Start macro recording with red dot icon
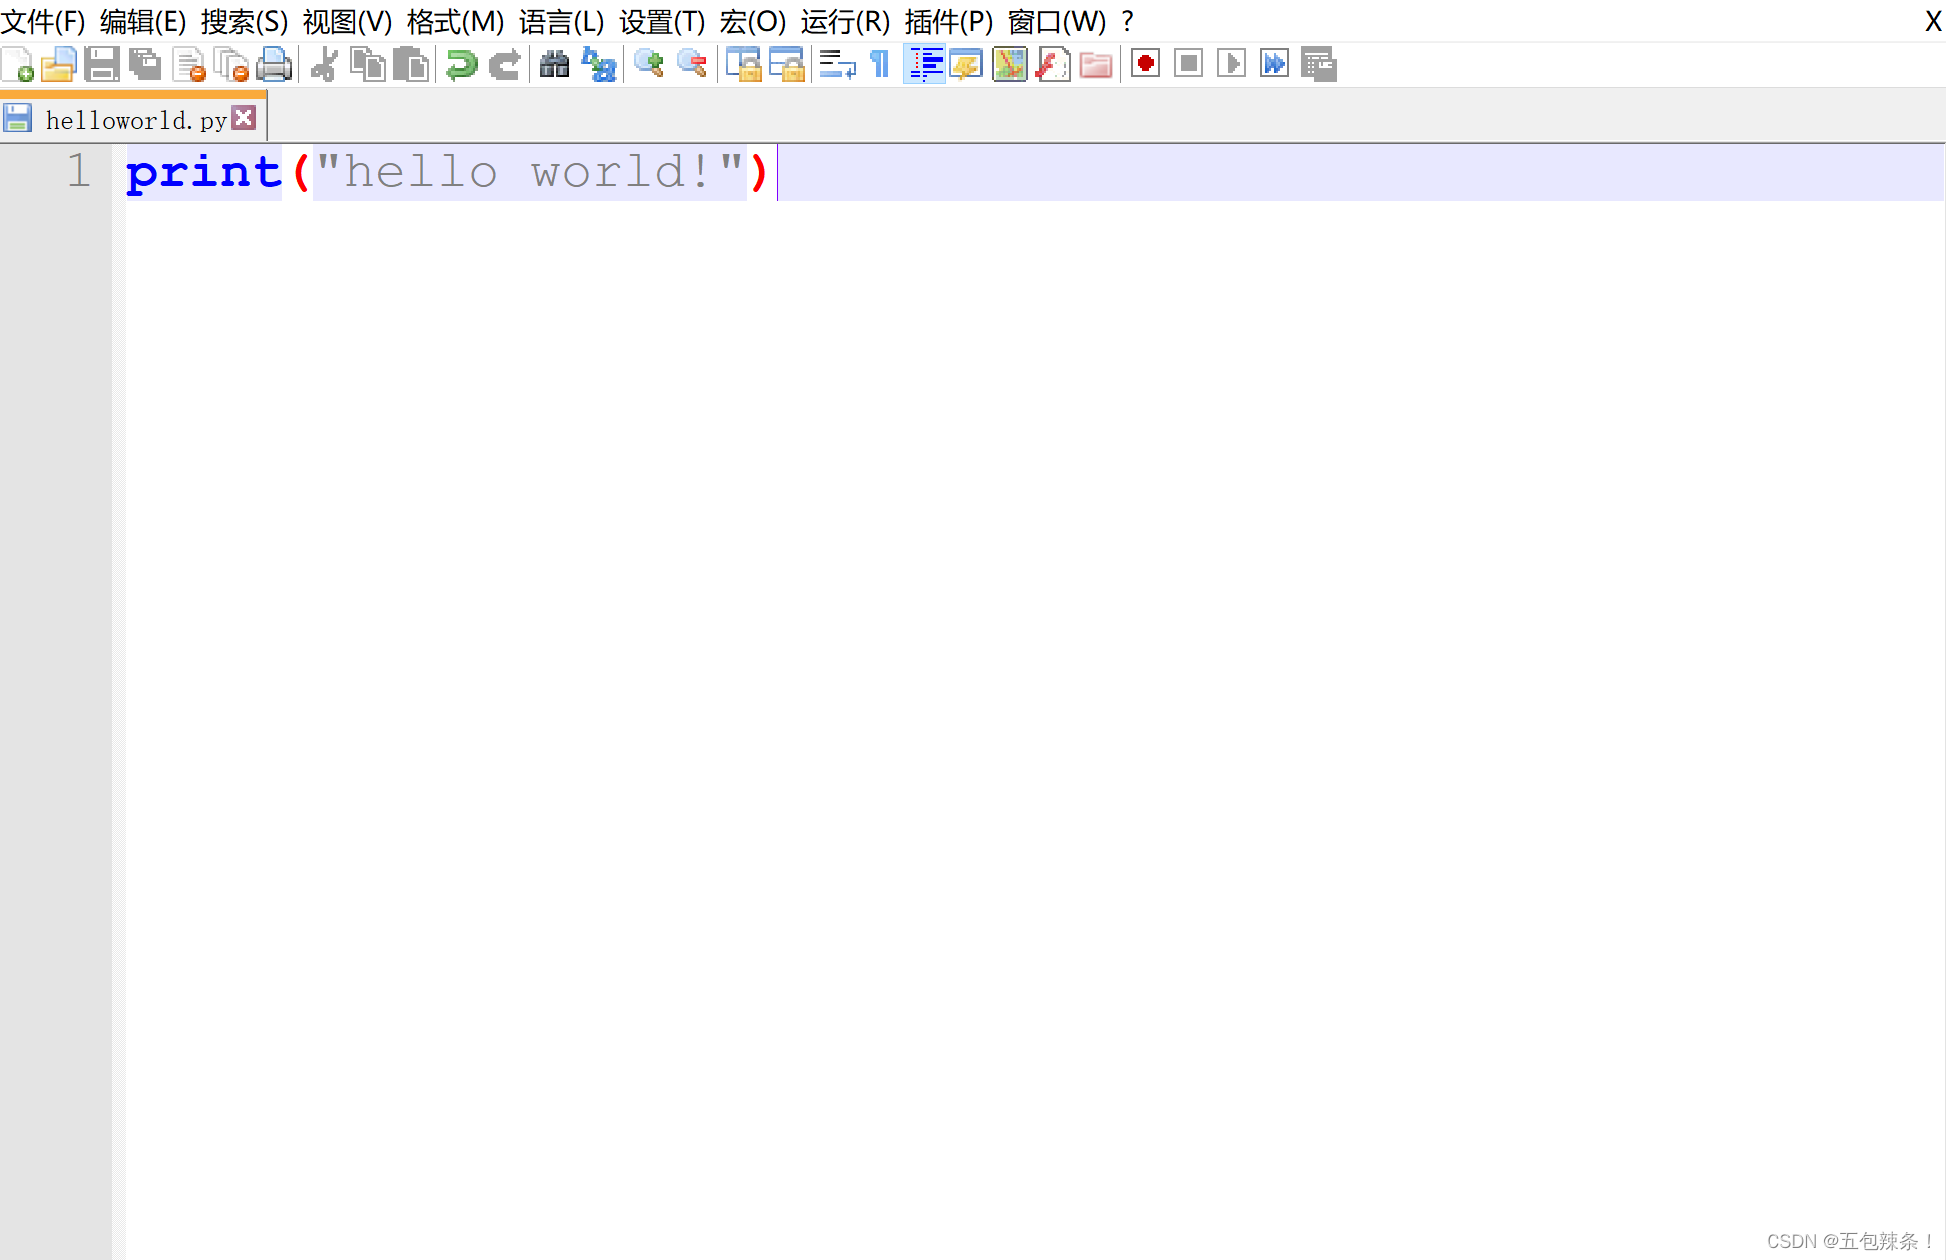The height and width of the screenshot is (1260, 1946). [x=1146, y=64]
